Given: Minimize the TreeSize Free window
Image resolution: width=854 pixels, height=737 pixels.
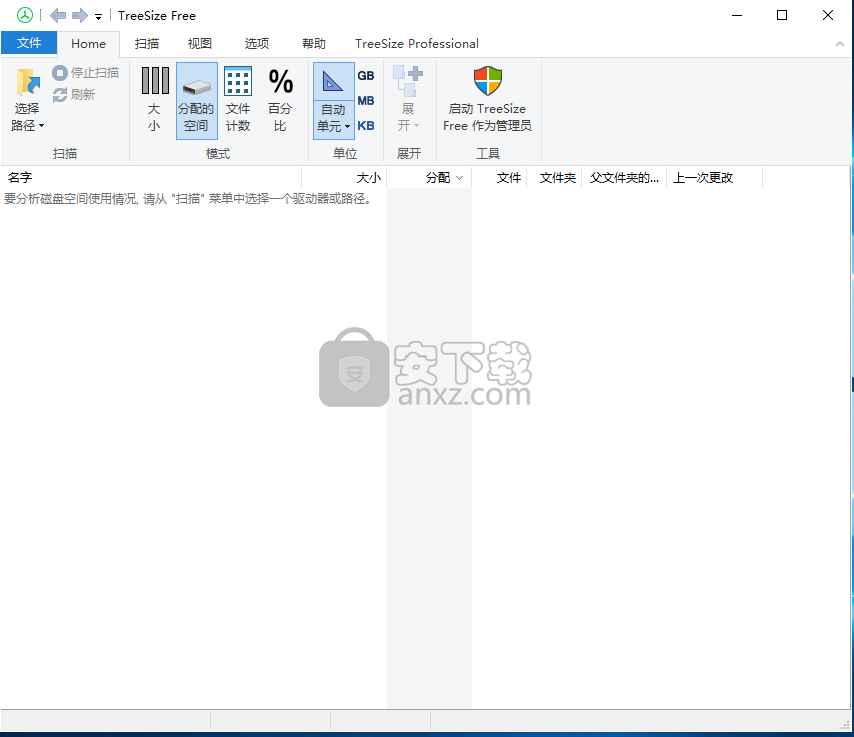Looking at the screenshot, I should tap(737, 15).
